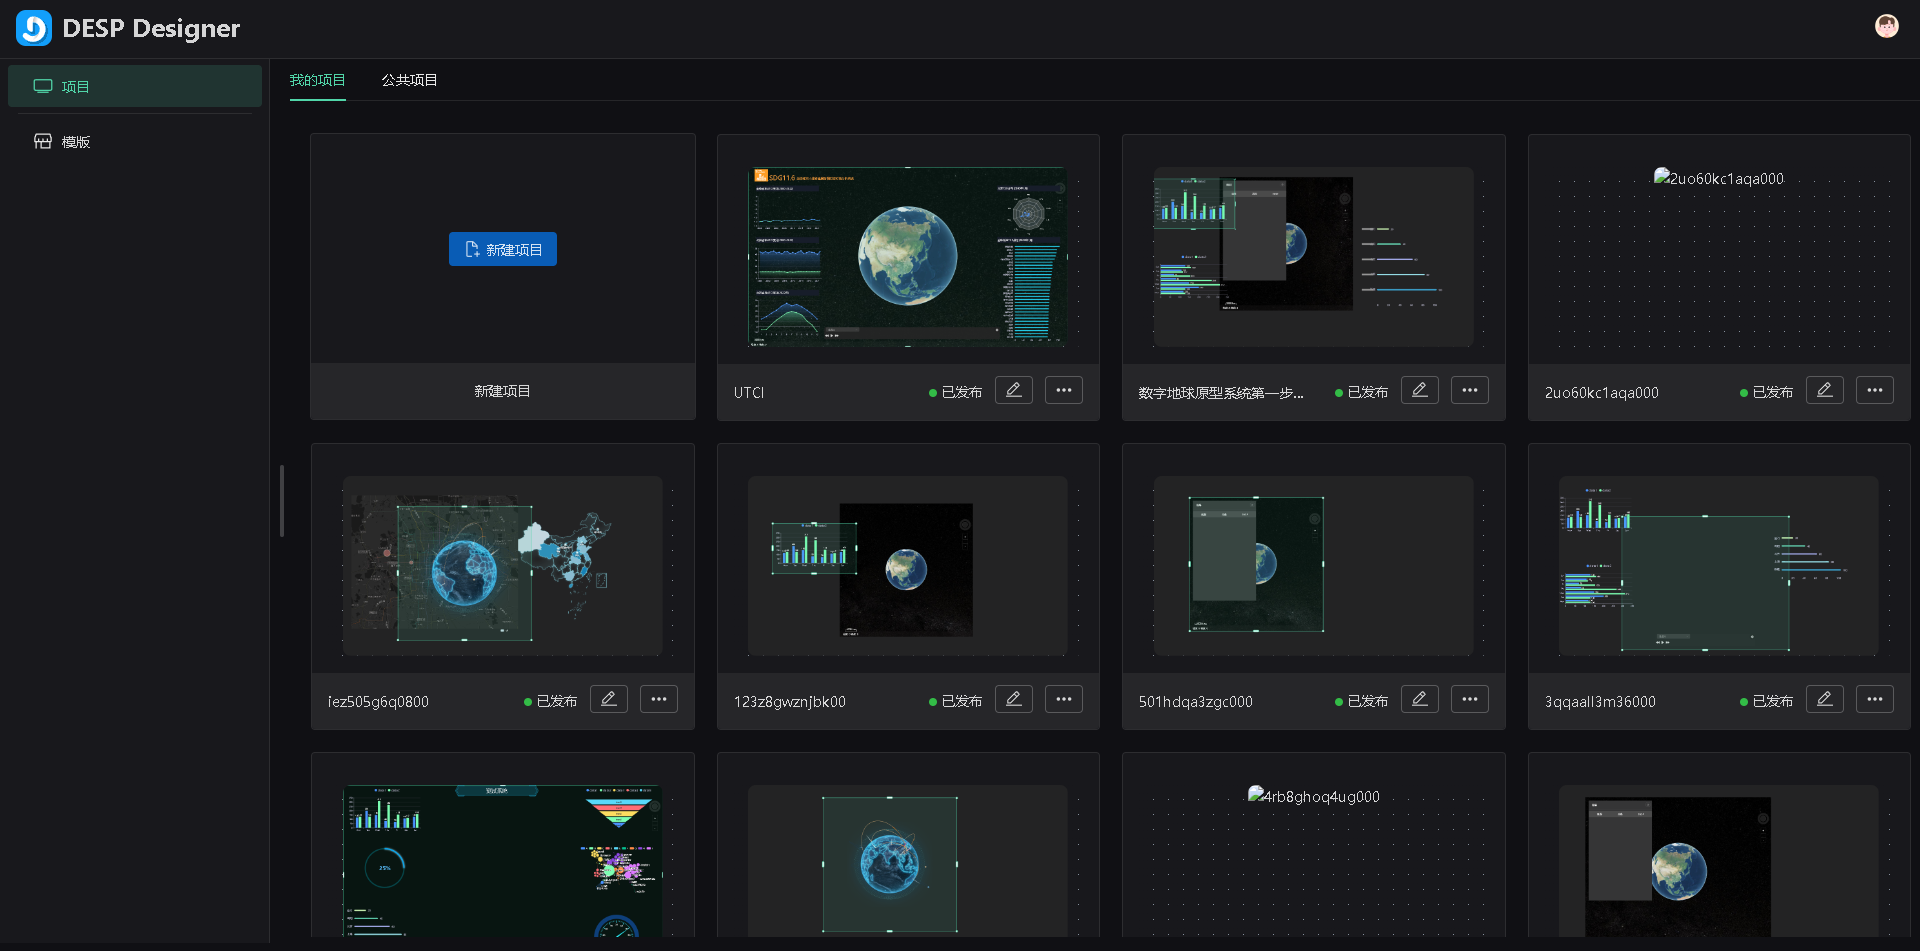Edit the 数字地球原型系统 project
1920x951 pixels.
pyautogui.click(x=1419, y=390)
